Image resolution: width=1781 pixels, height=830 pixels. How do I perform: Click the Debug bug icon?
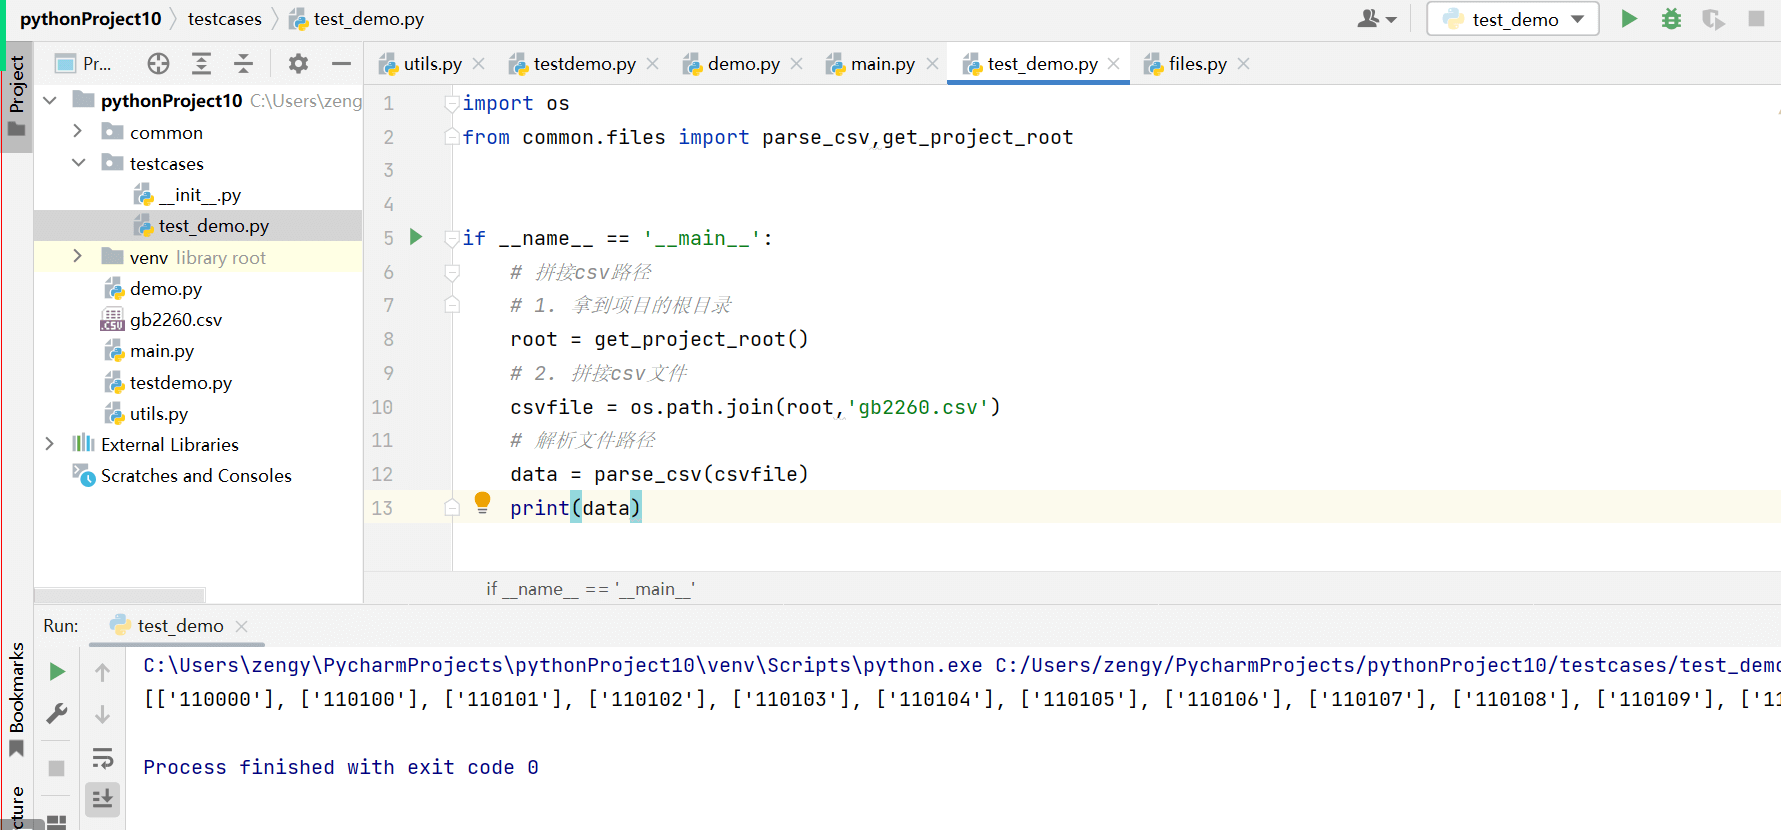(1671, 19)
